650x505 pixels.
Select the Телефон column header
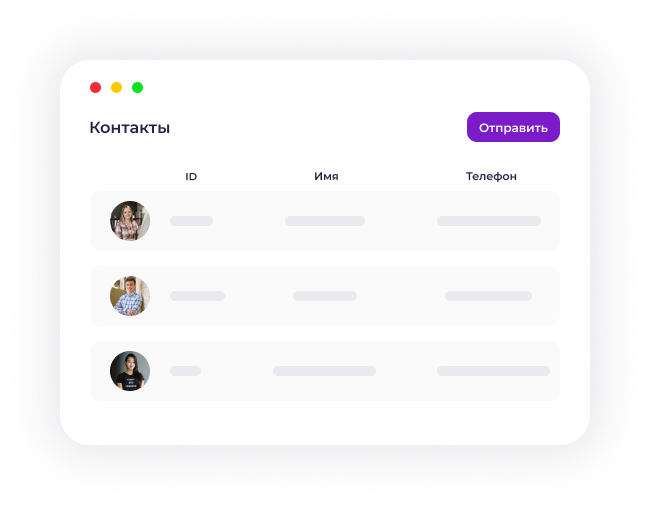[491, 176]
